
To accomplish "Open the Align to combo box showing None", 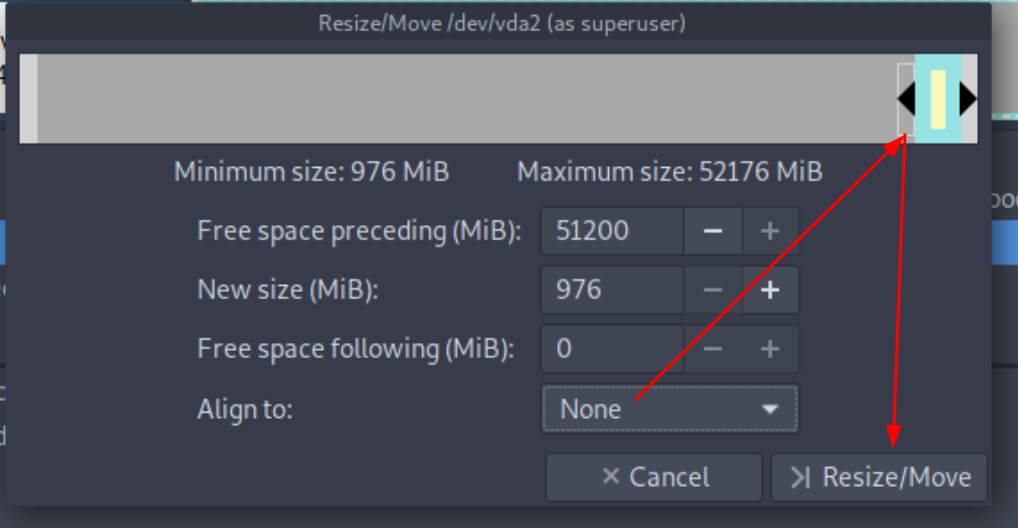I will pos(670,409).
